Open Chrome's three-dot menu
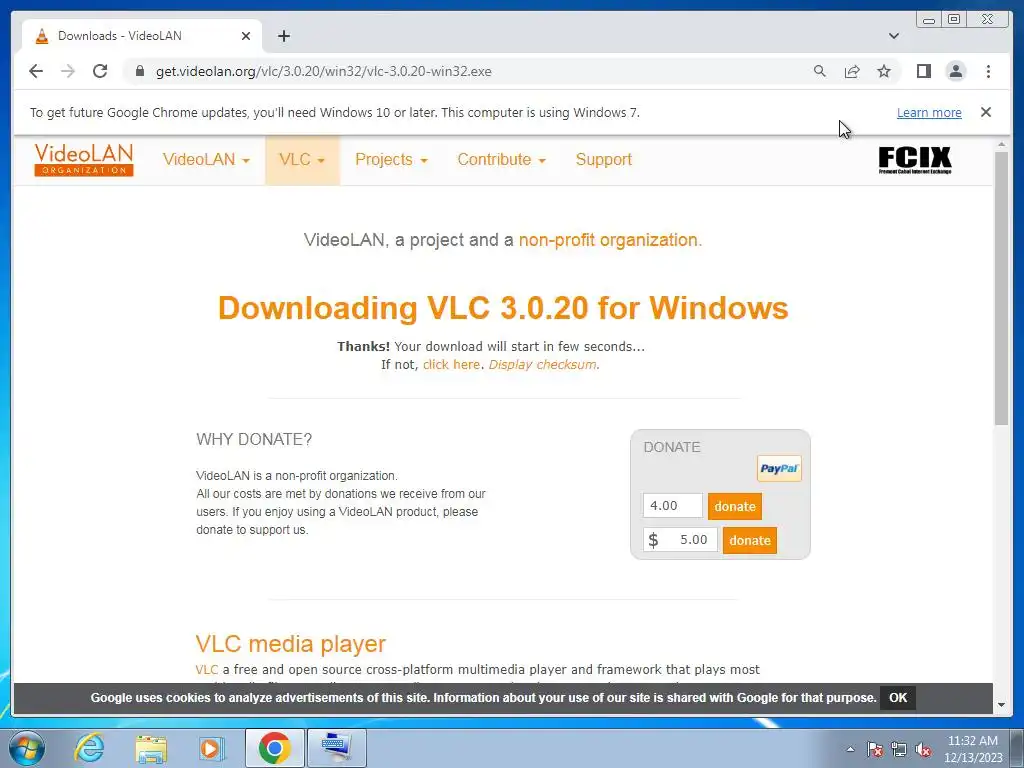The image size is (1024, 768). click(x=988, y=71)
